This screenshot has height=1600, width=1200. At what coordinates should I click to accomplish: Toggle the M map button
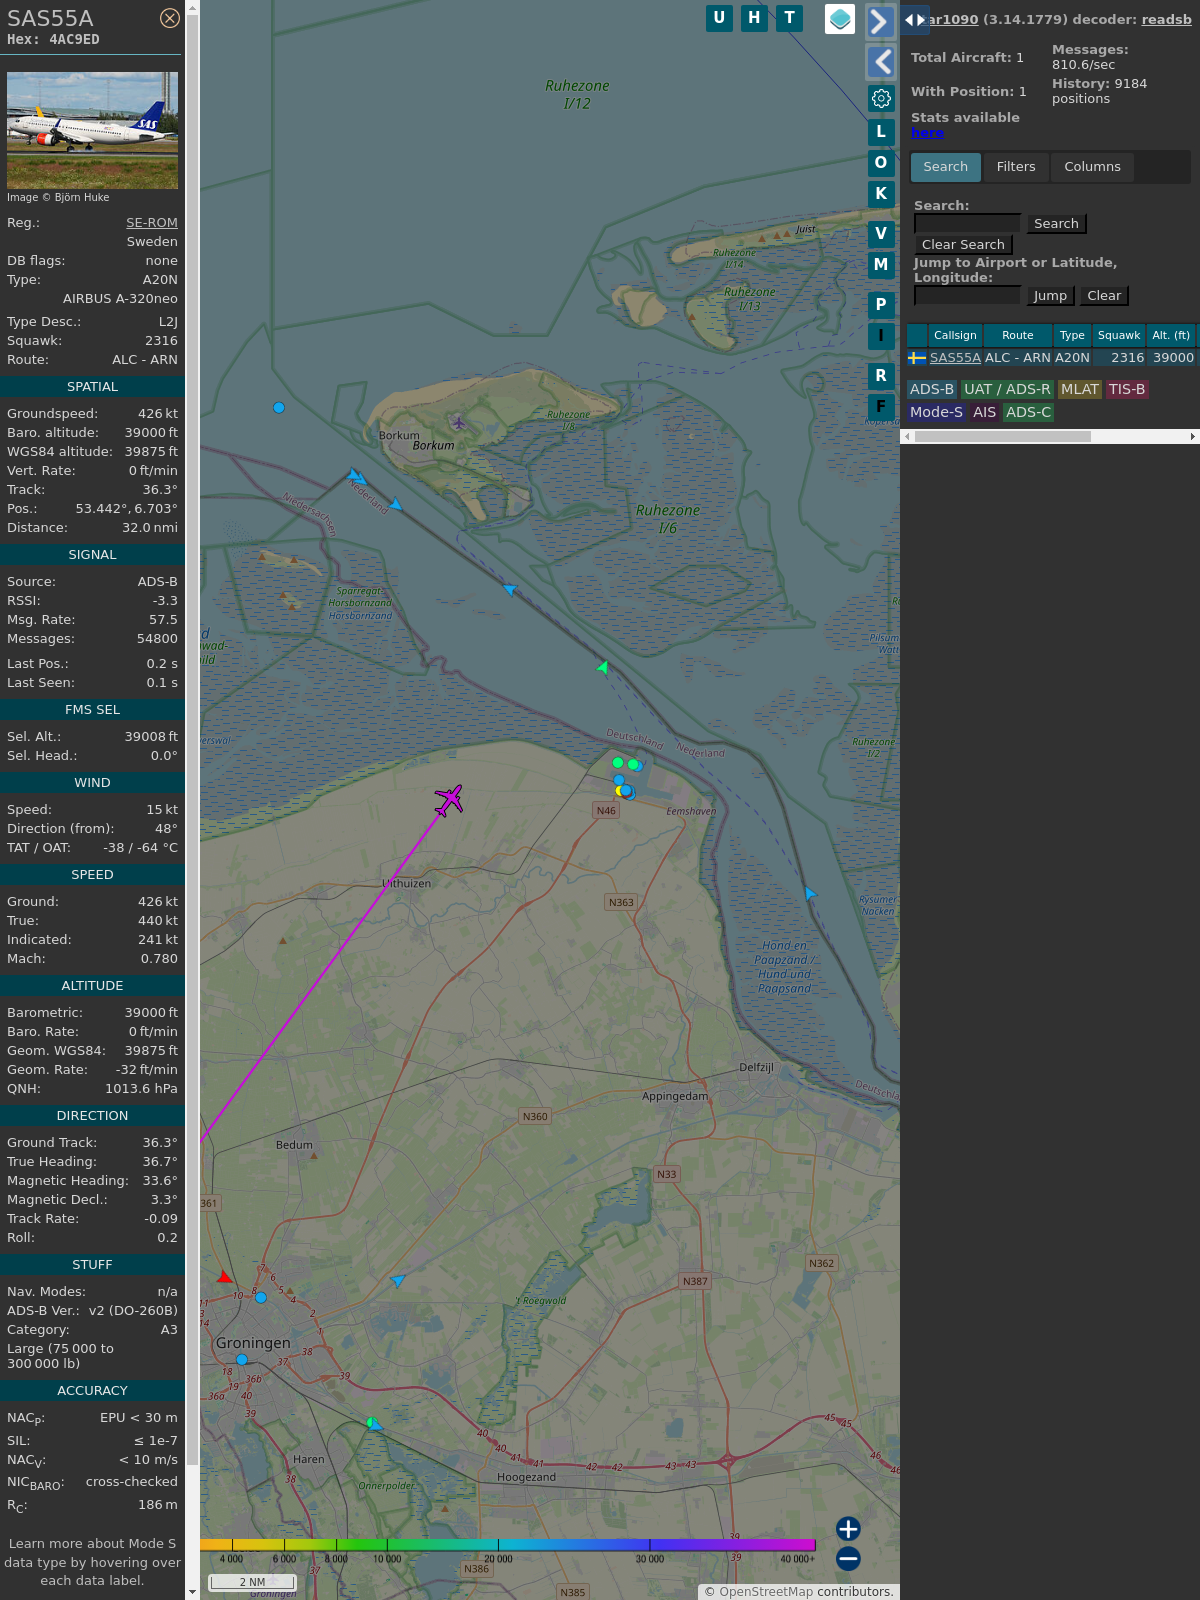pyautogui.click(x=881, y=265)
